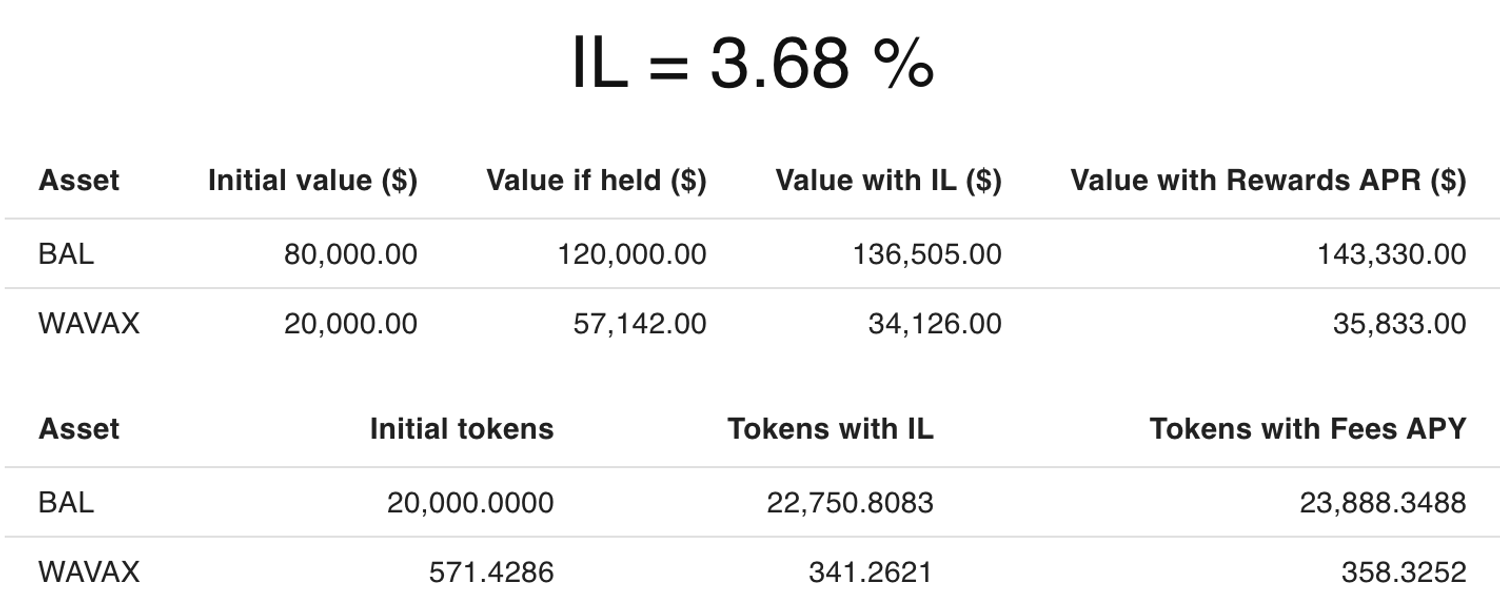Select the 35,833.00 WAVAX rewards value

pos(1399,324)
